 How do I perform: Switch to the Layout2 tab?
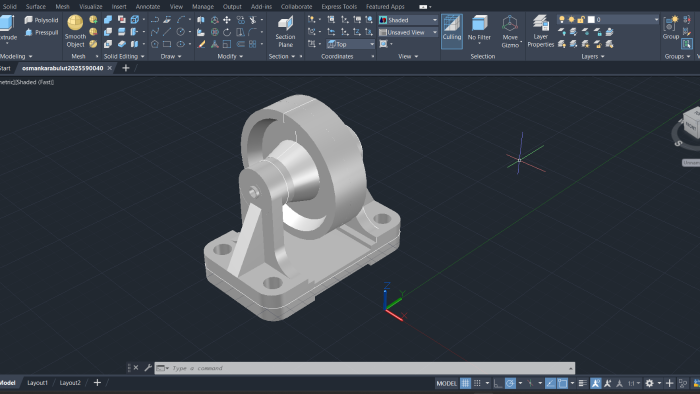pyautogui.click(x=70, y=382)
